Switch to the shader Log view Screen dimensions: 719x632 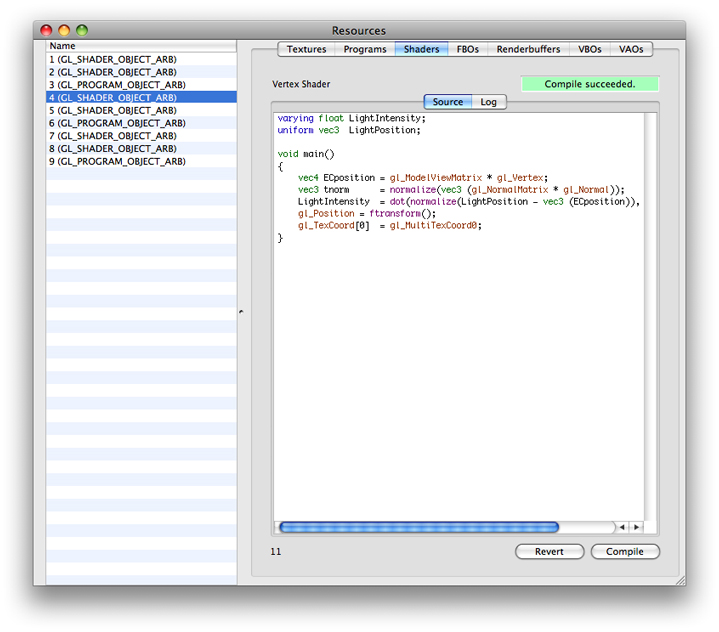click(488, 102)
